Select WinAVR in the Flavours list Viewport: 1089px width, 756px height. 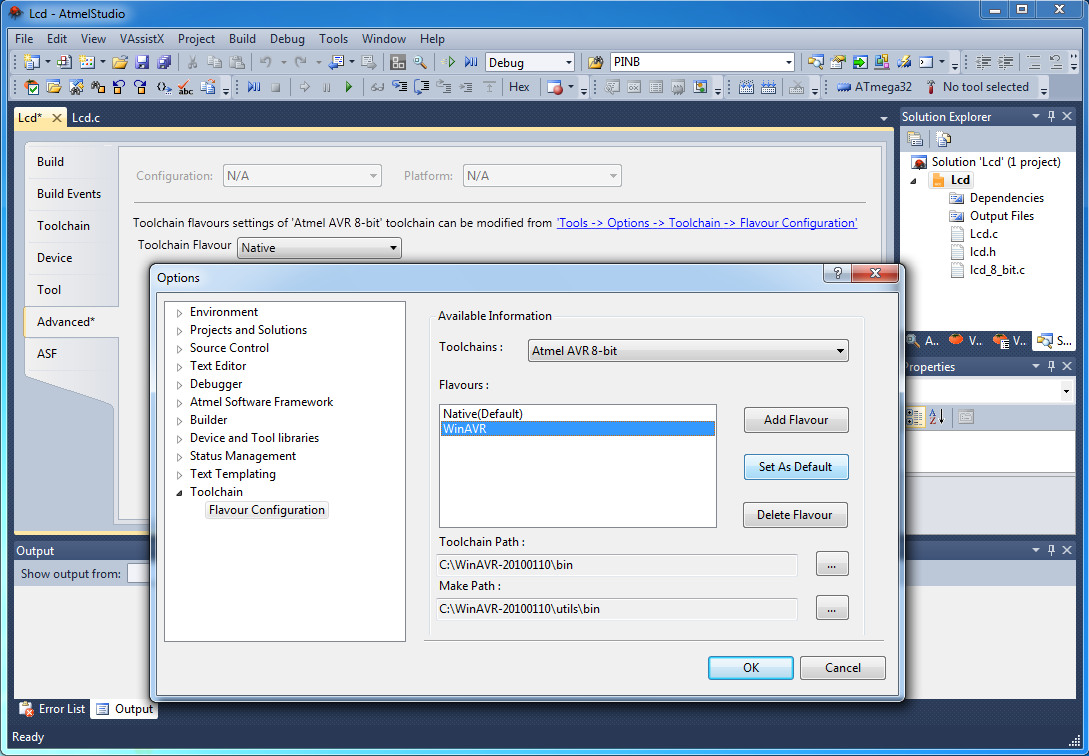578,429
